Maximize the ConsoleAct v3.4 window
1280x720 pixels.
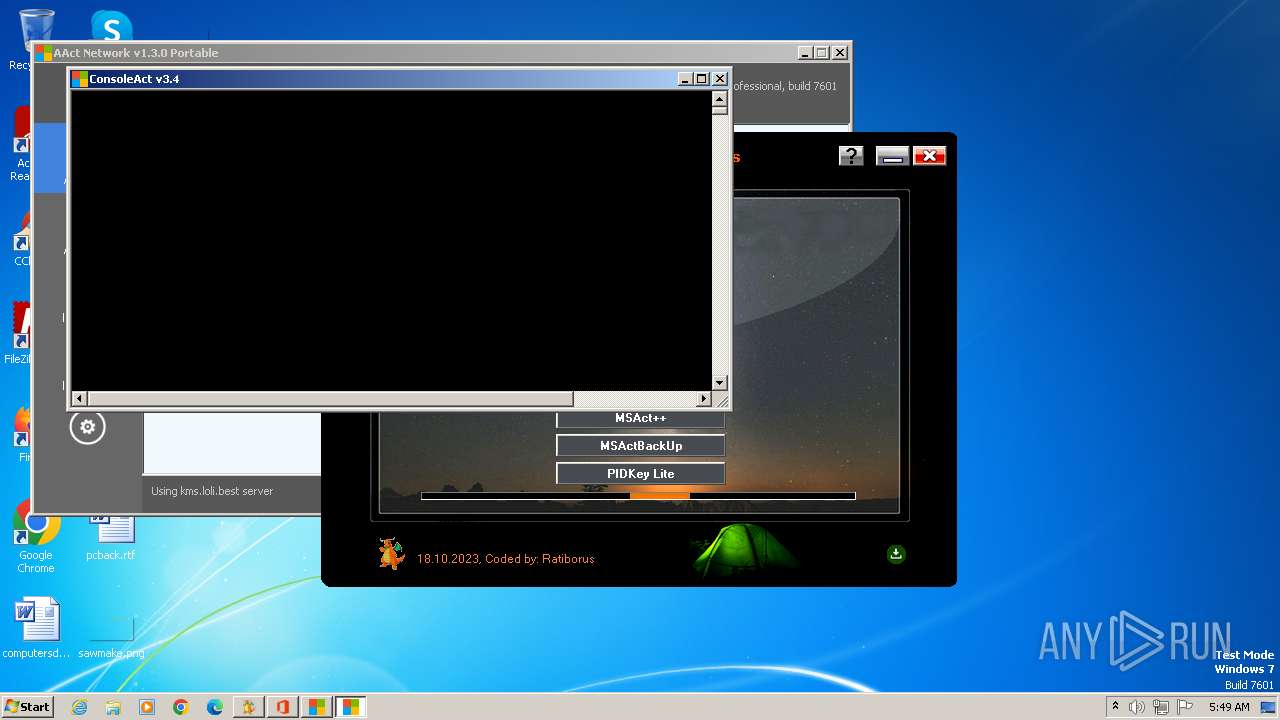(x=702, y=79)
